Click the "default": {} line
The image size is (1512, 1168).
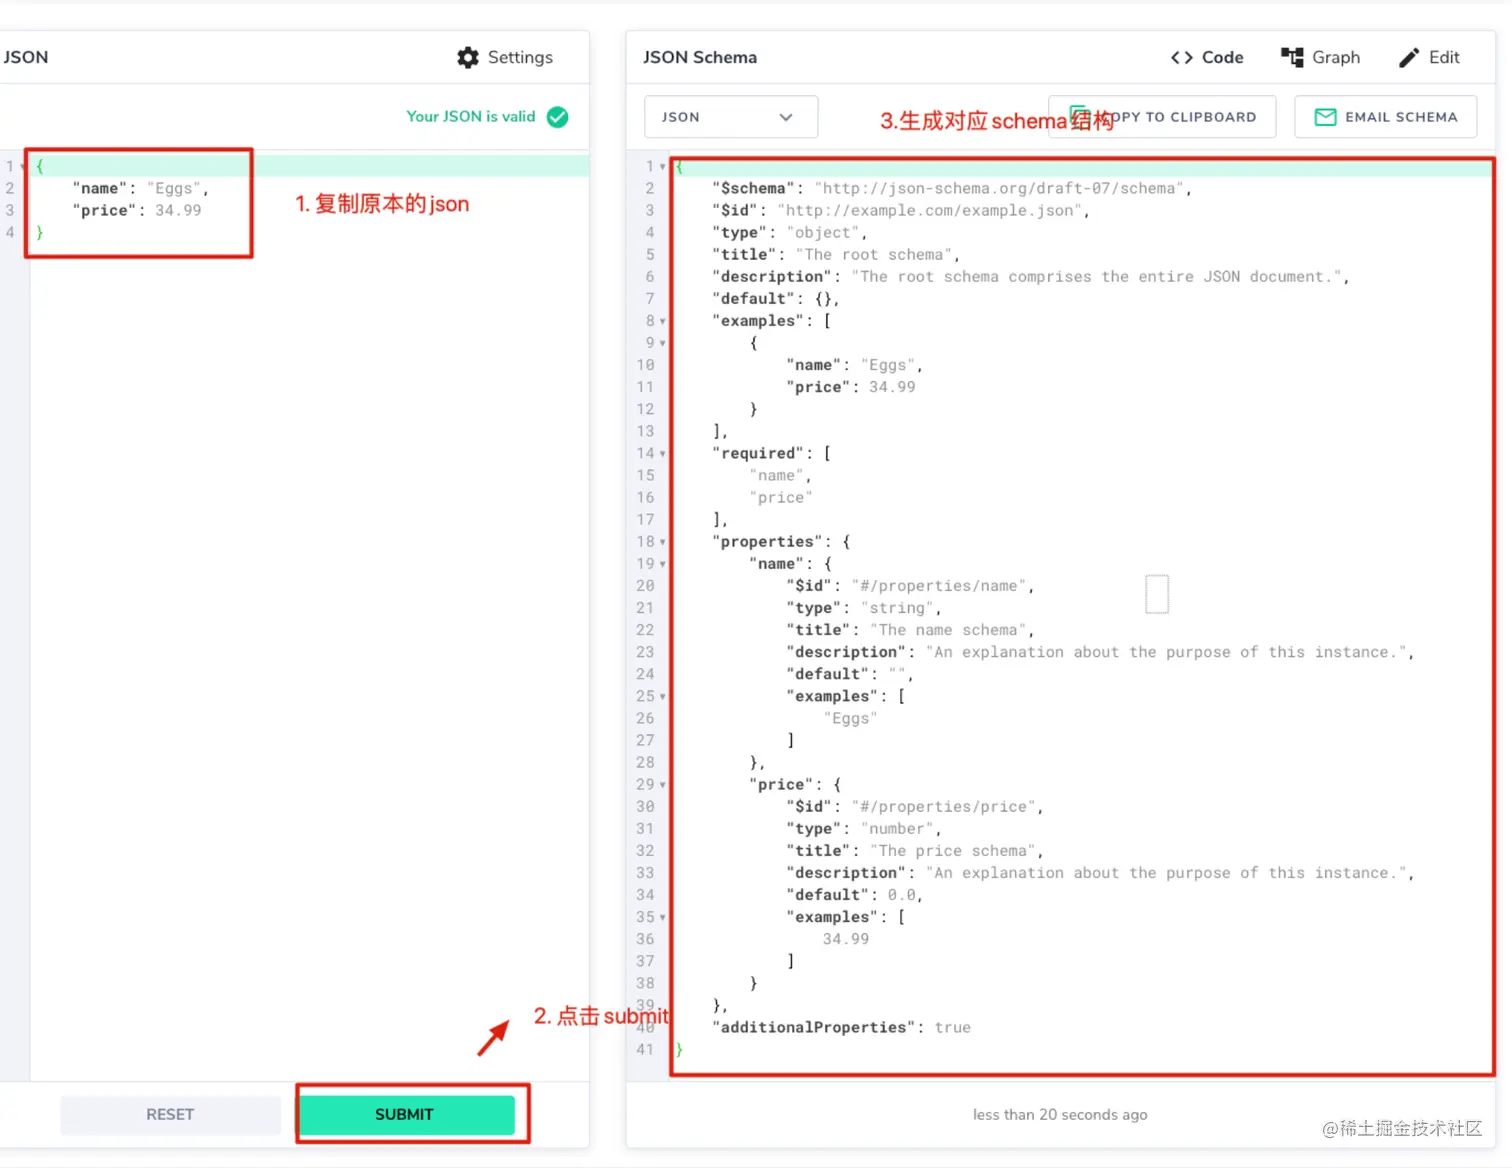point(775,299)
